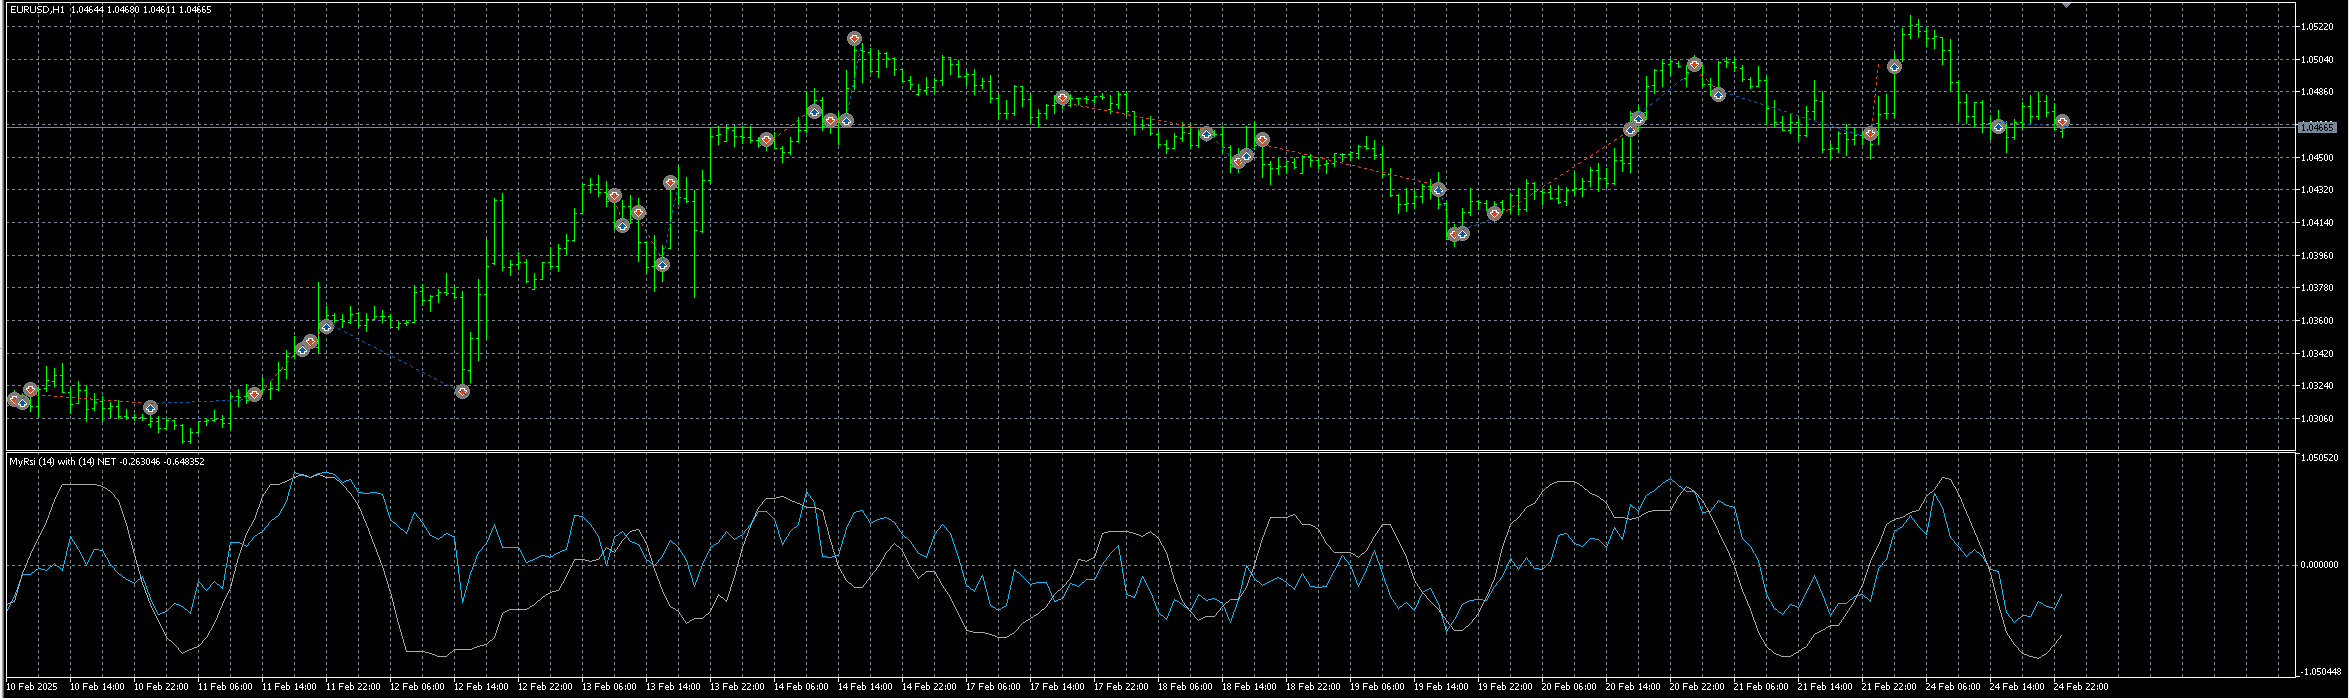2349x698 pixels.
Task: Click the 10 Feb 14:00 time label
Action: (97, 687)
